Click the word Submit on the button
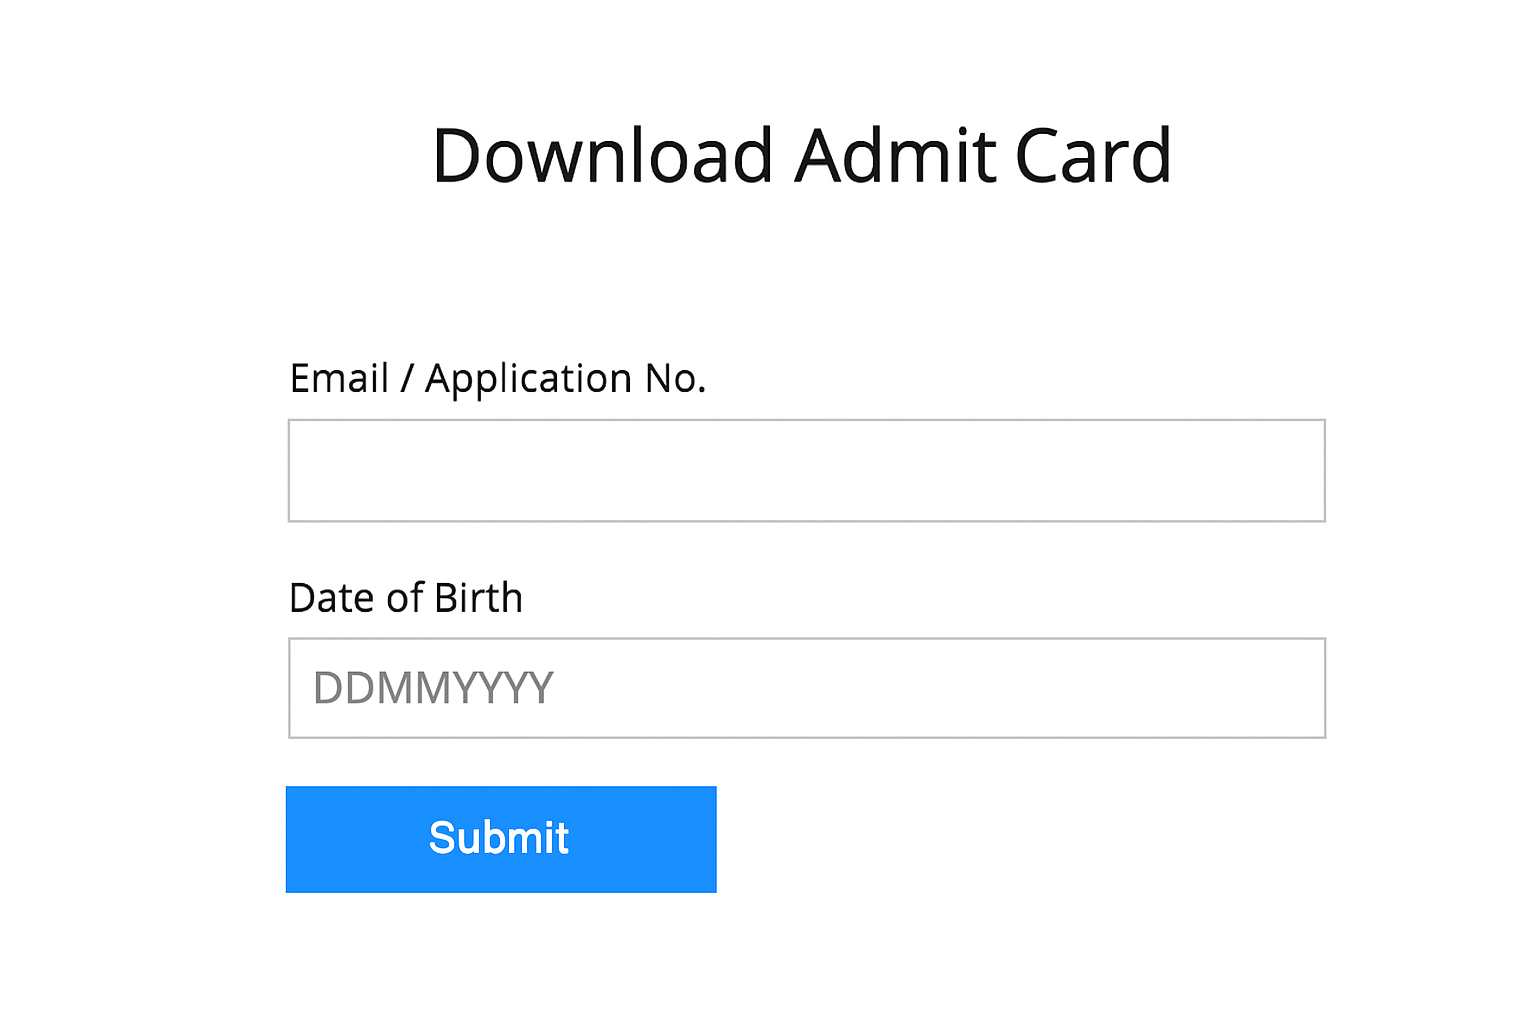Image resolution: width=1536 pixels, height=1024 pixels. (498, 838)
